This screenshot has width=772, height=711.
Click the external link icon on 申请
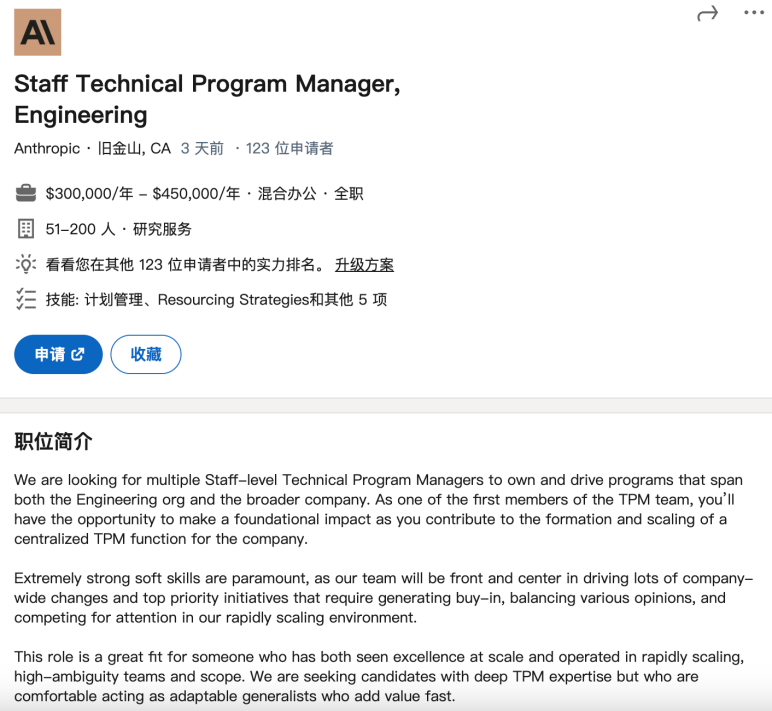pyautogui.click(x=78, y=354)
